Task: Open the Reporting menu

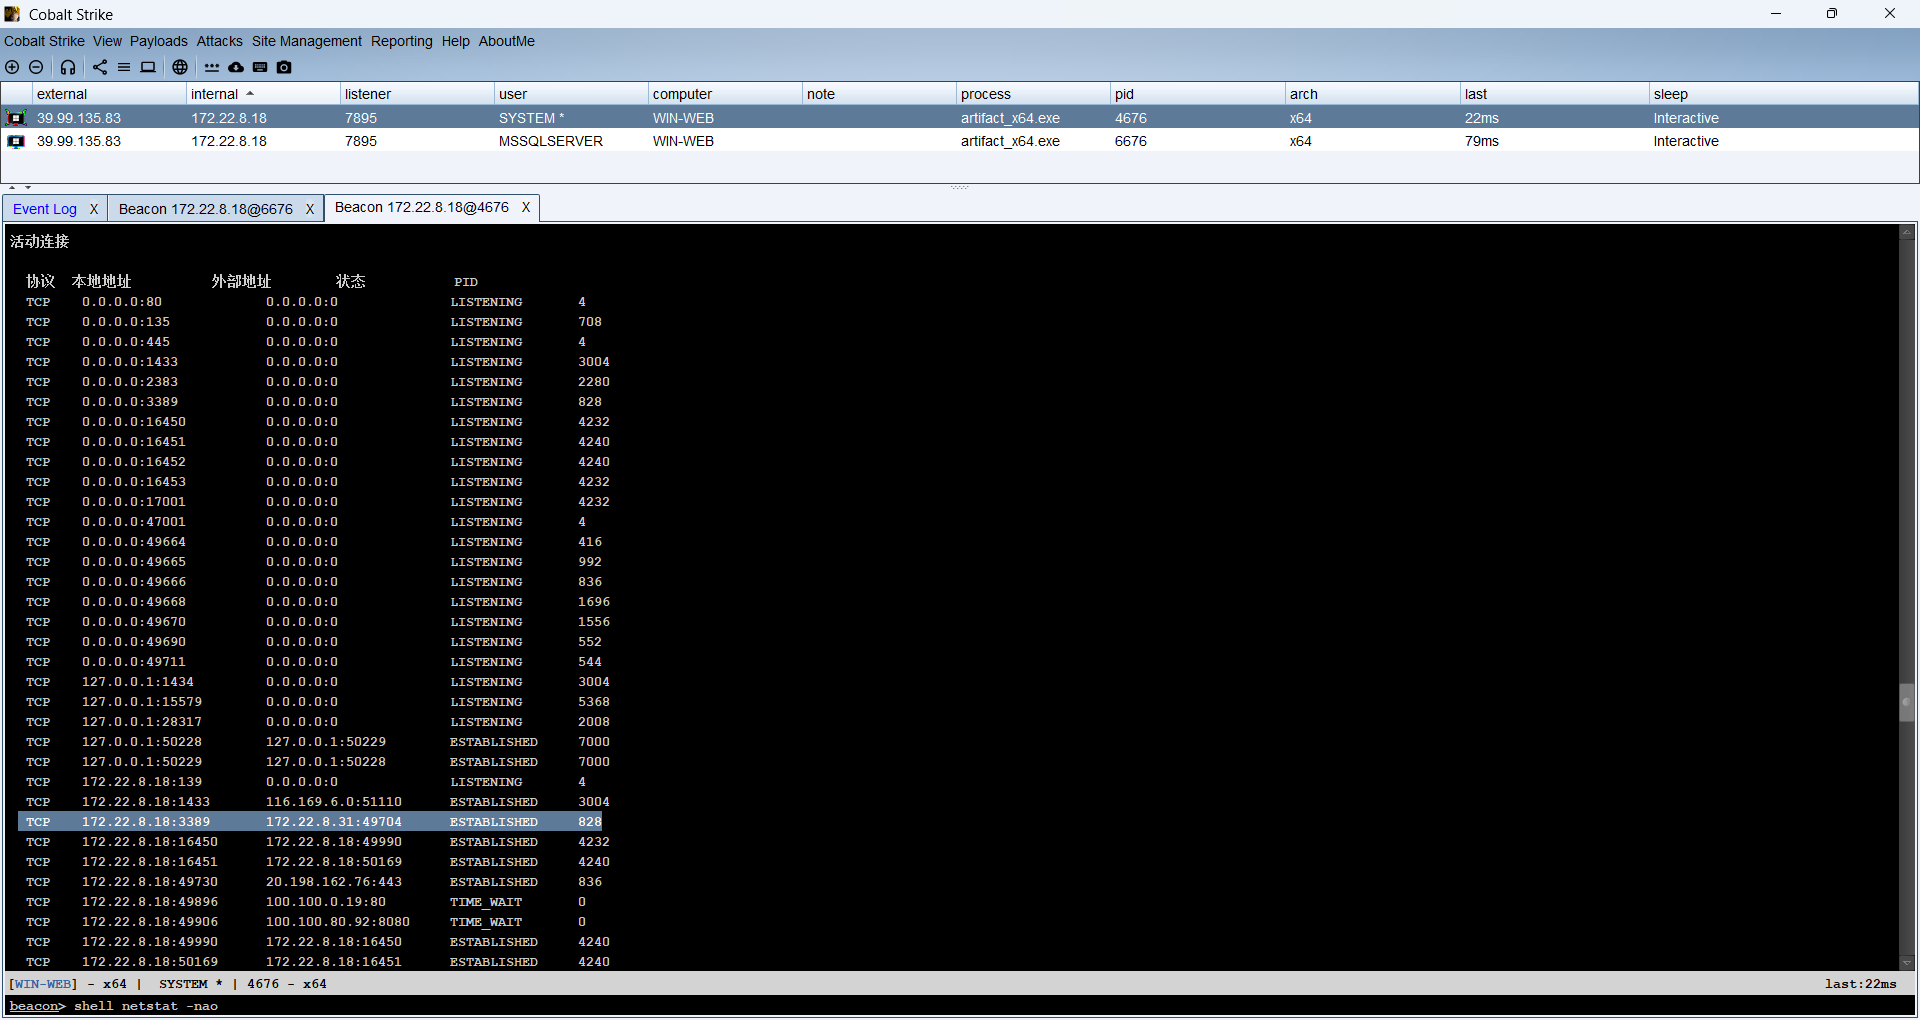Action: point(402,41)
